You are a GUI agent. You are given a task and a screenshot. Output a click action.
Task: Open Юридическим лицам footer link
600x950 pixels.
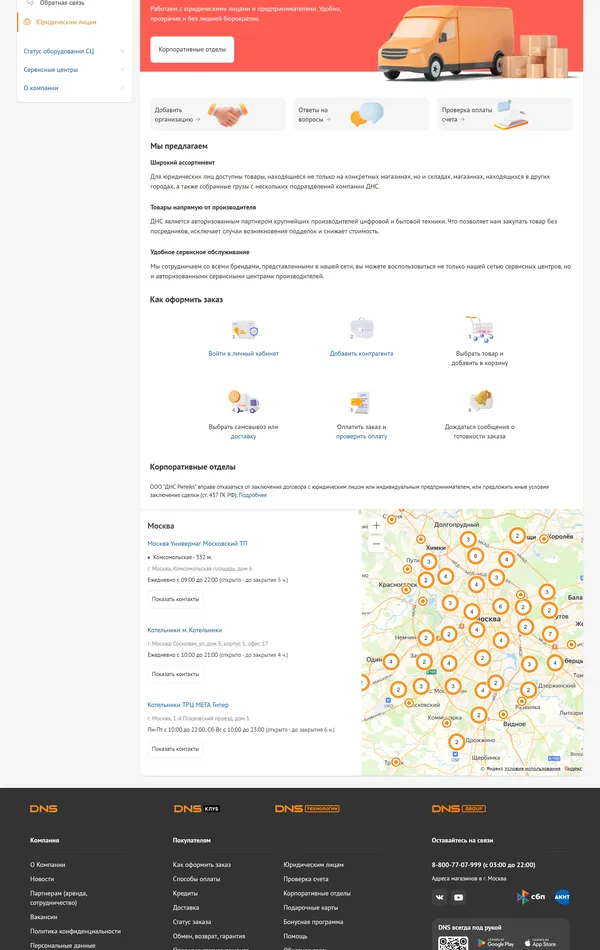point(313,865)
